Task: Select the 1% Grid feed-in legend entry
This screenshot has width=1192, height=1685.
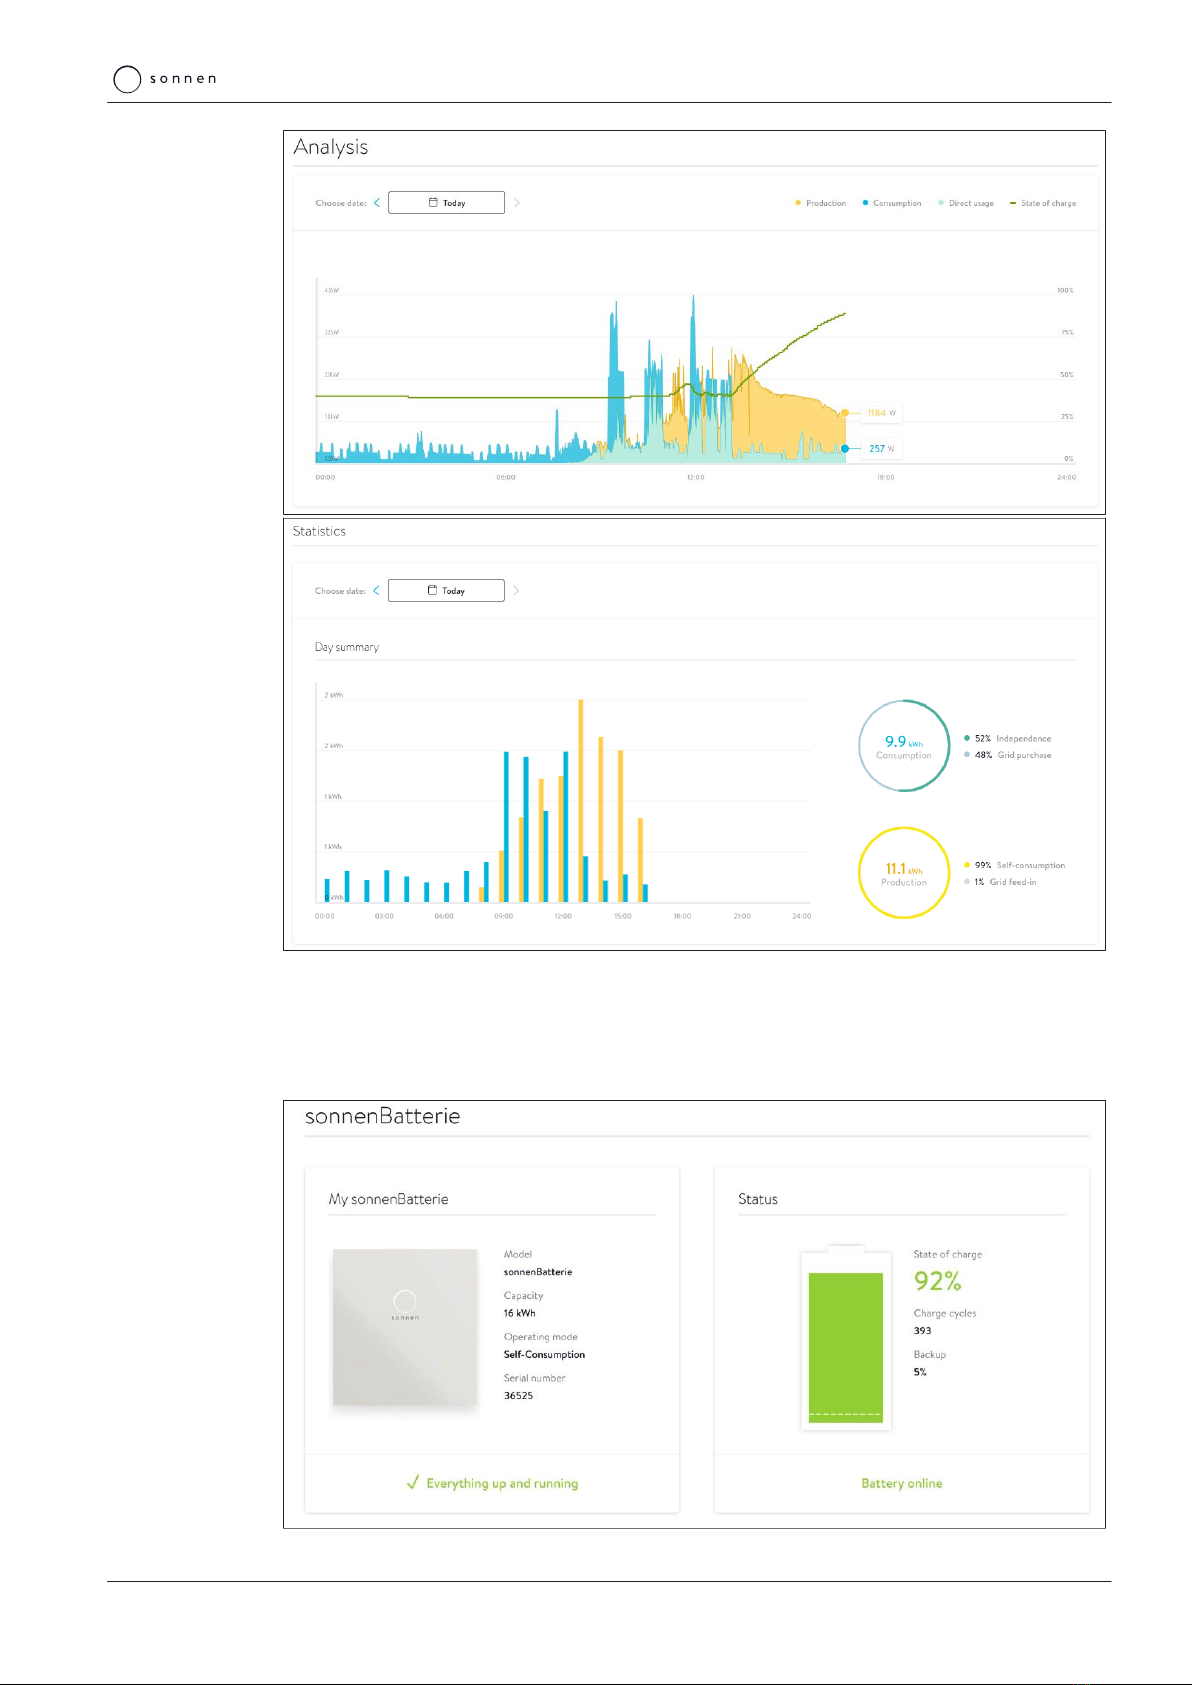Action: (1000, 882)
